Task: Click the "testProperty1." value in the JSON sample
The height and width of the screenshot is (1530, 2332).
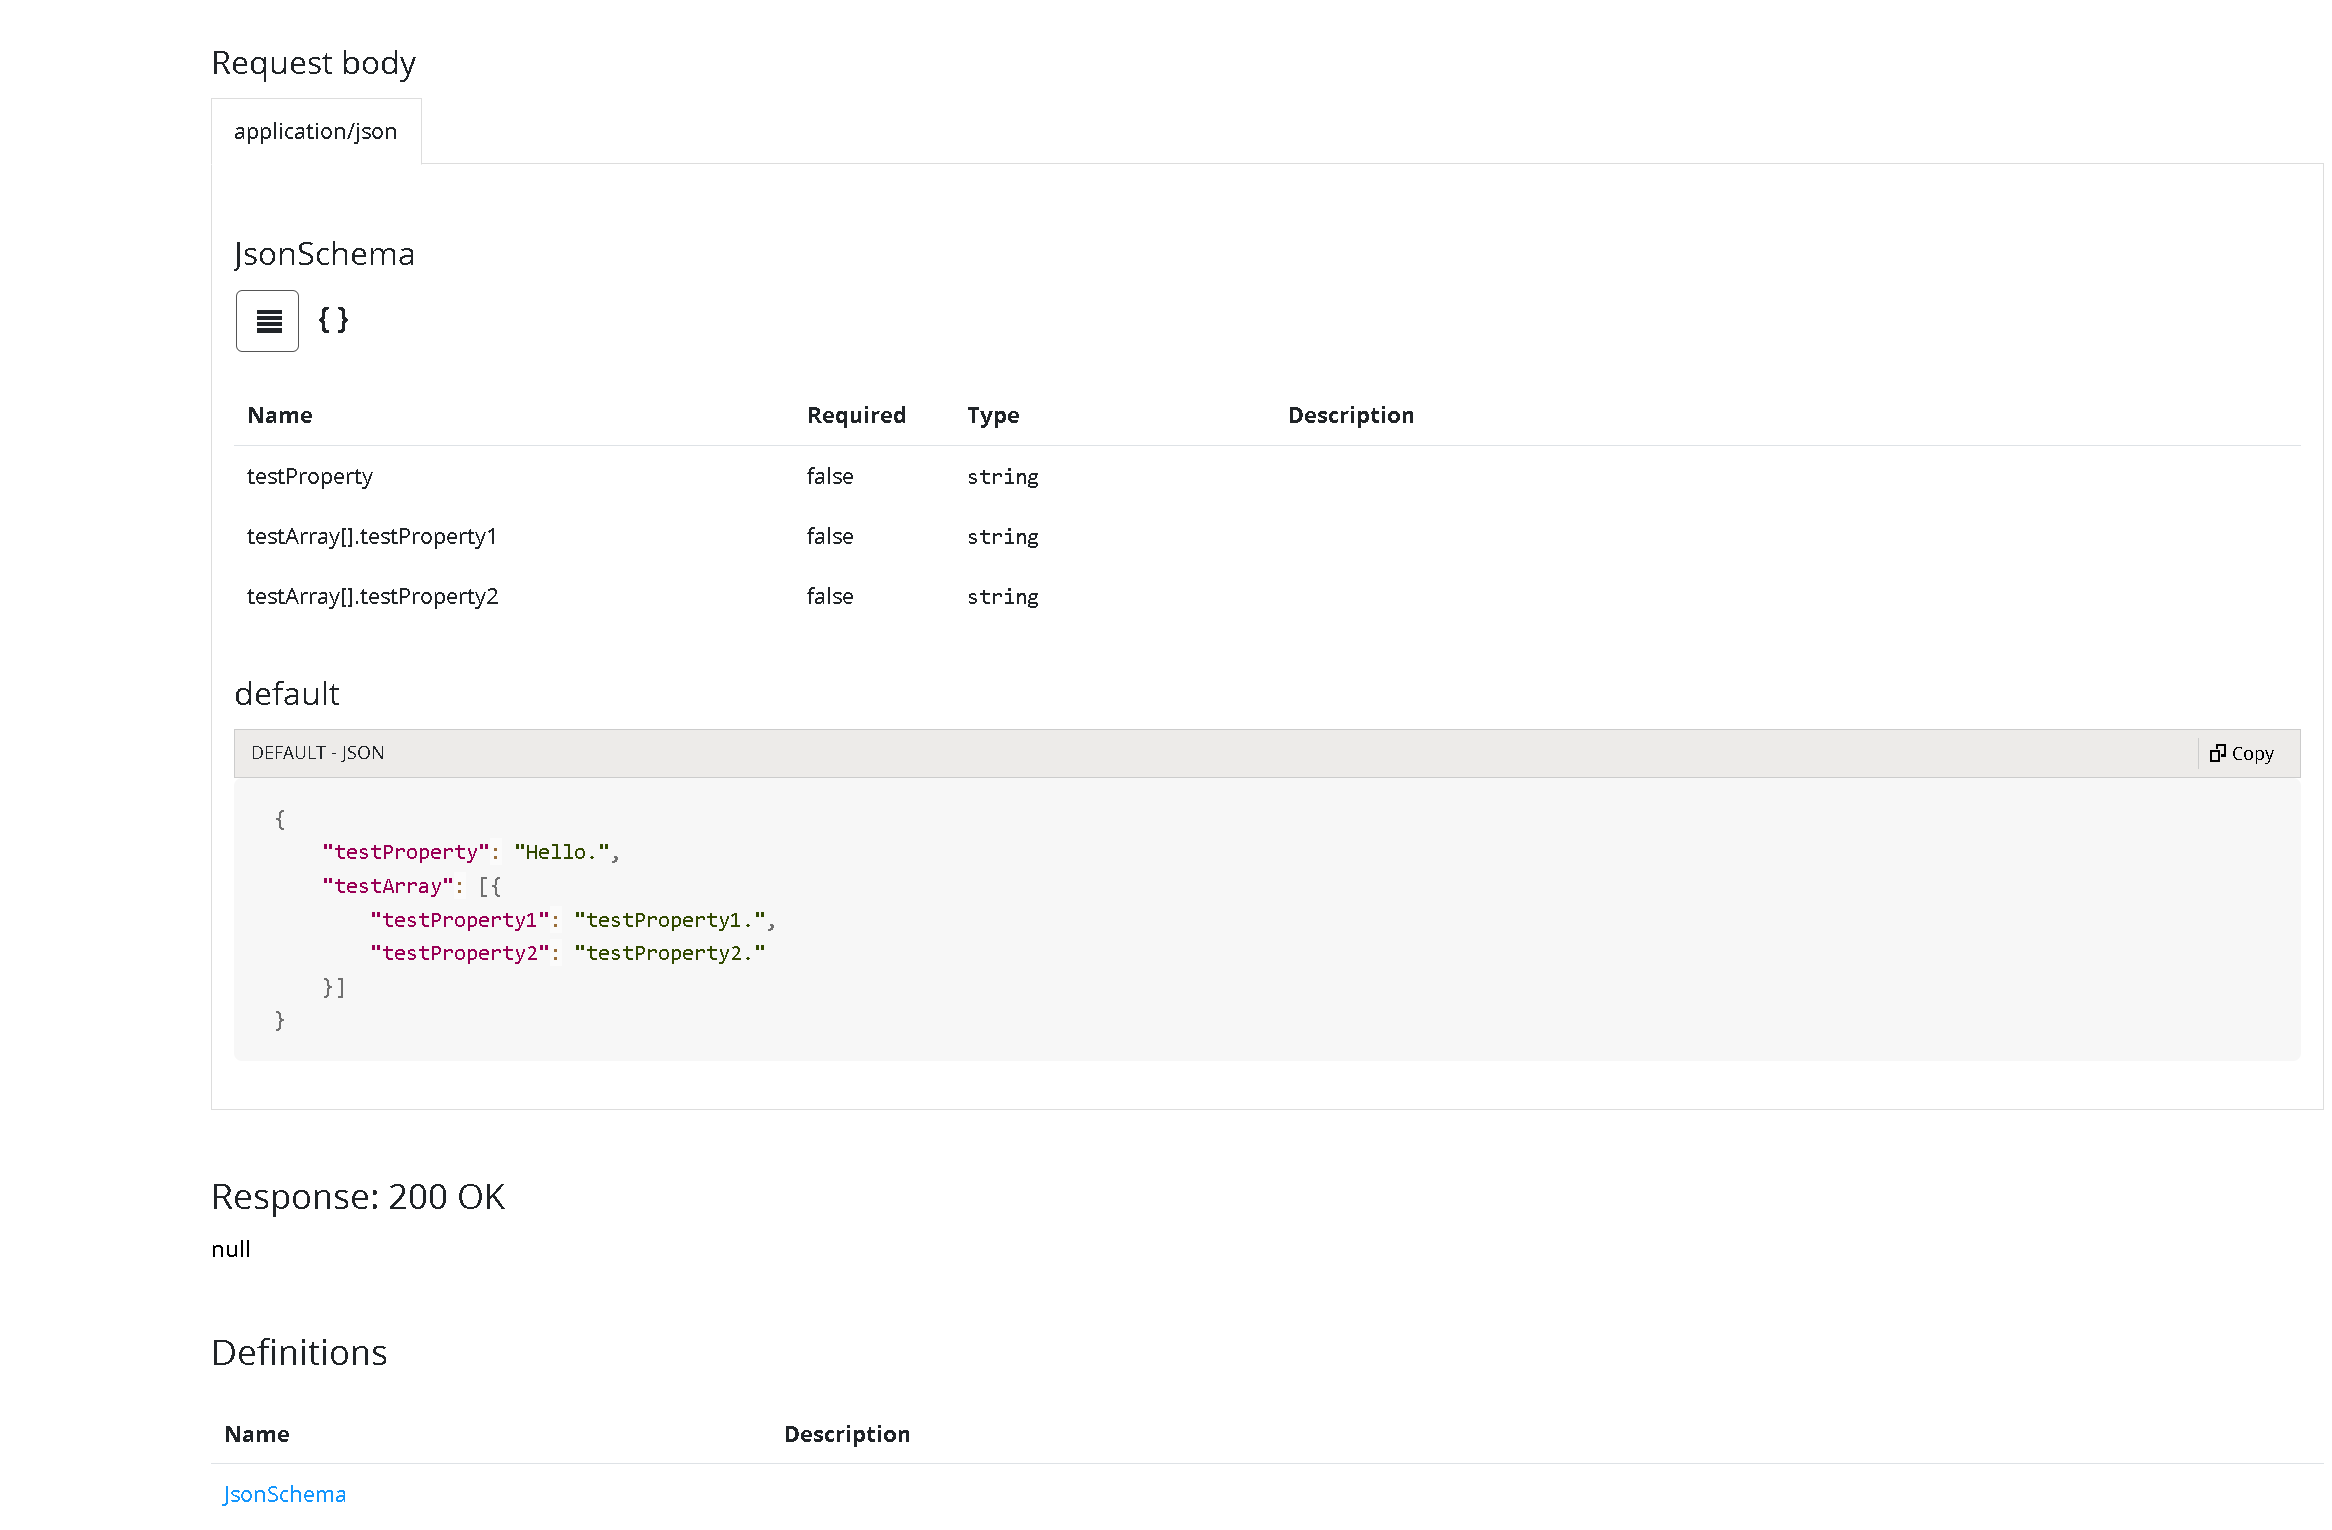Action: click(x=670, y=920)
